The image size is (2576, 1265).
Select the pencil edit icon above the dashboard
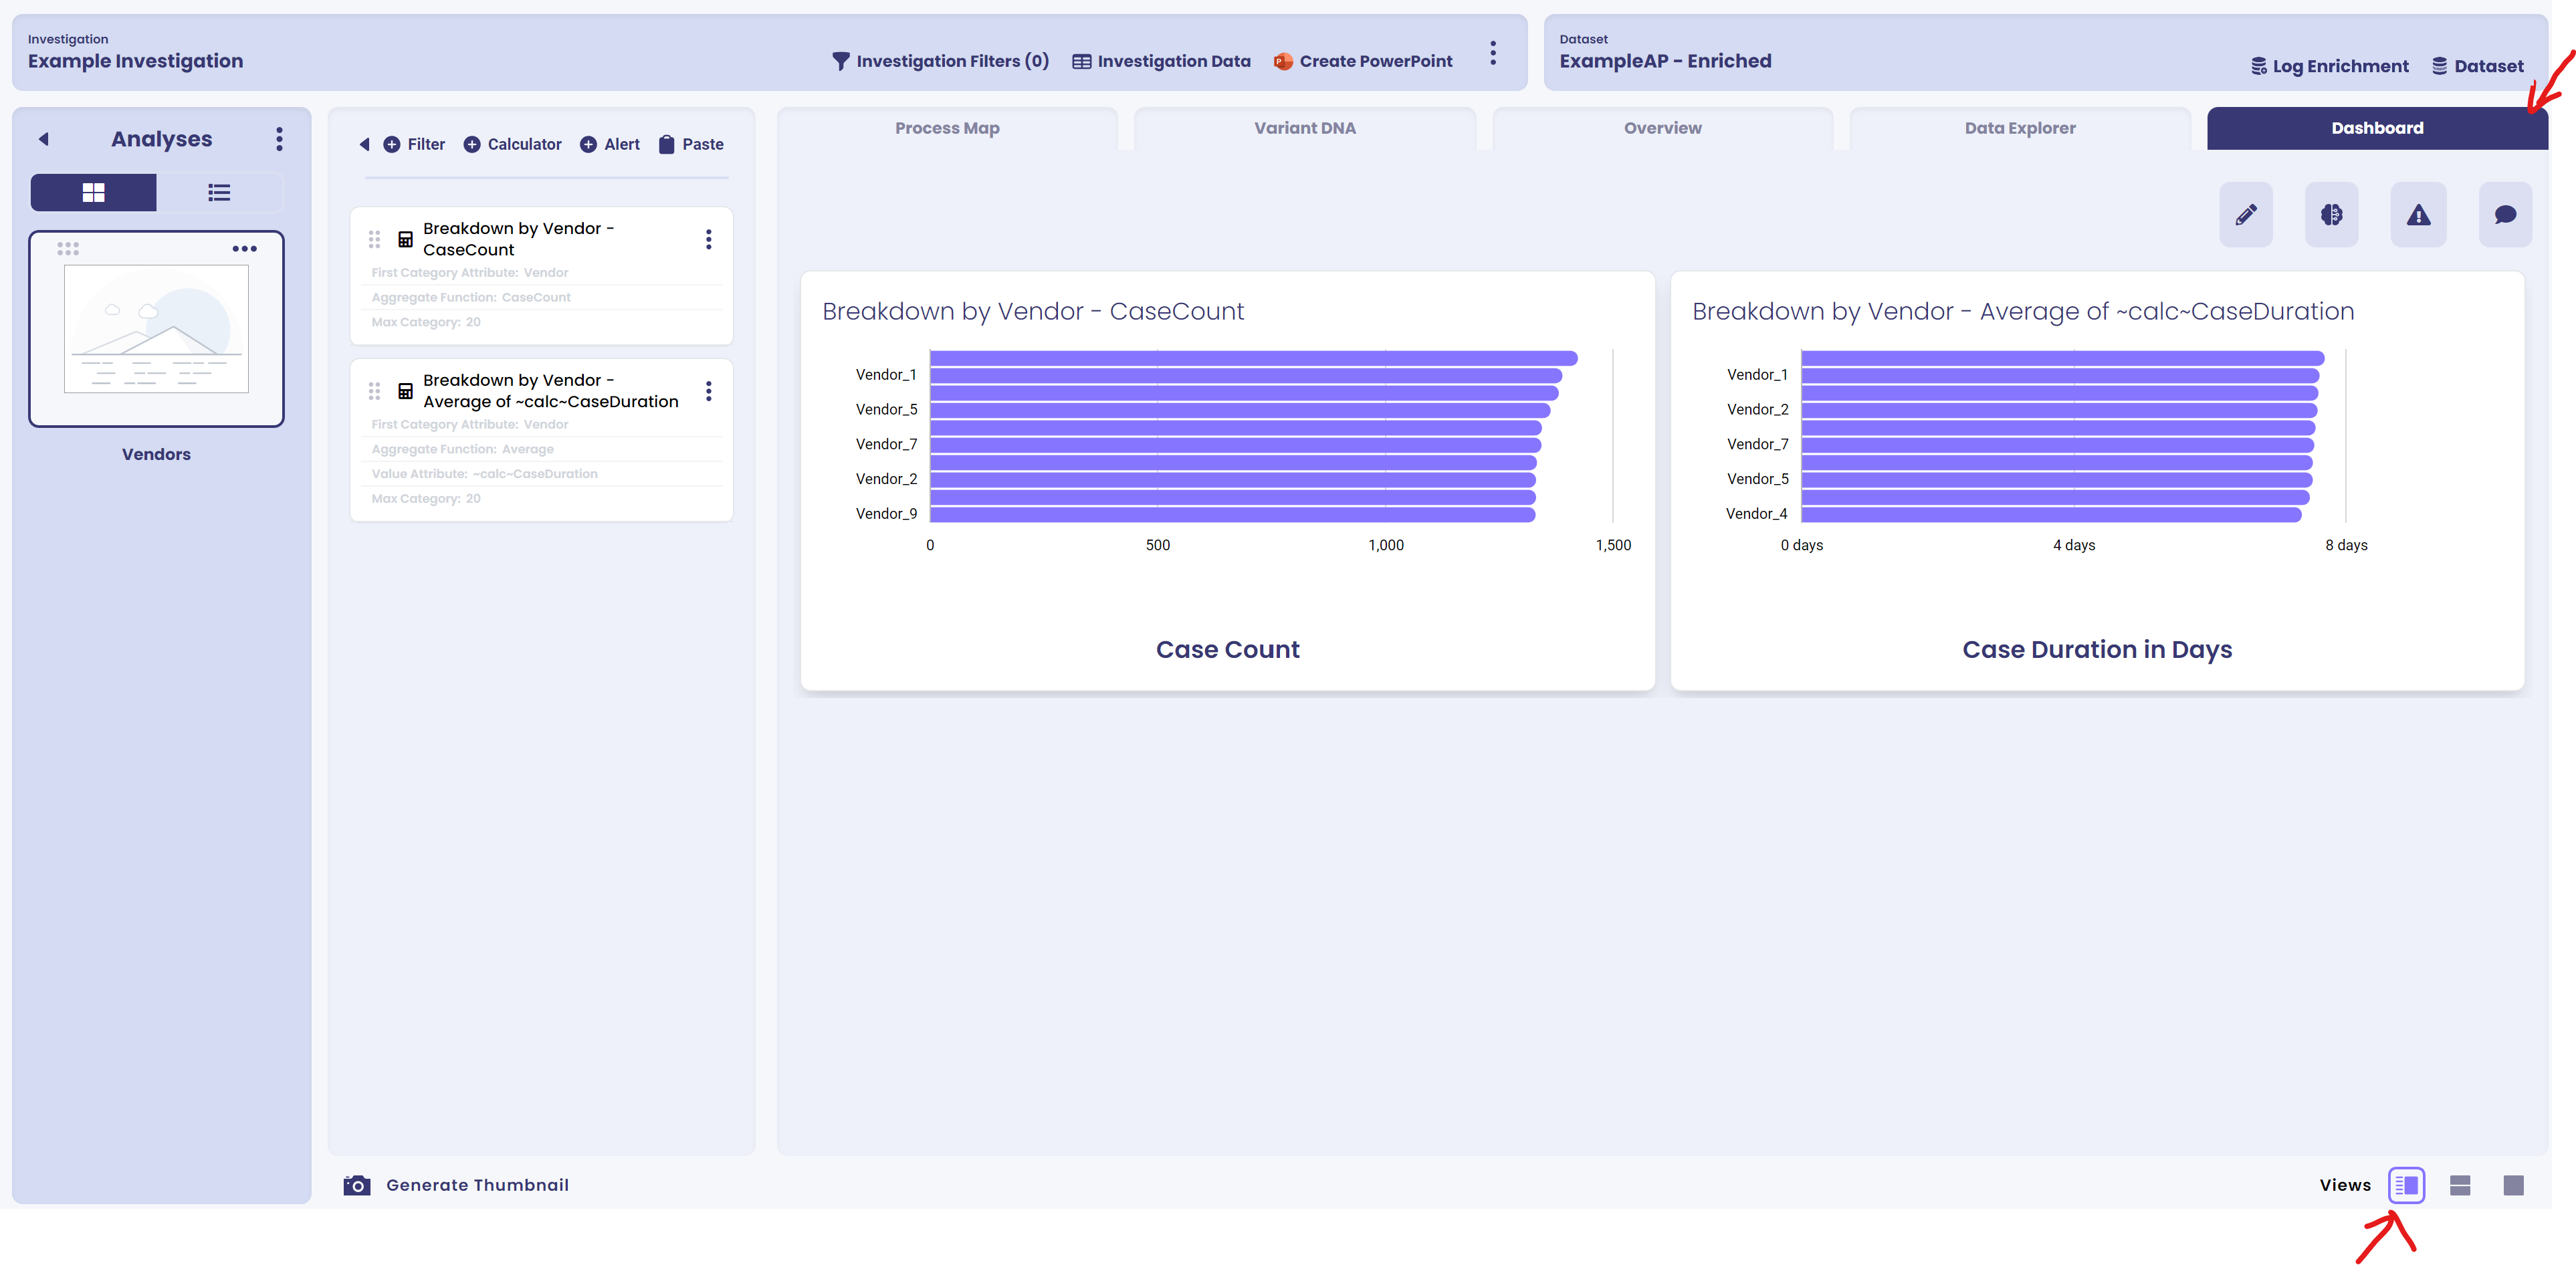tap(2245, 214)
